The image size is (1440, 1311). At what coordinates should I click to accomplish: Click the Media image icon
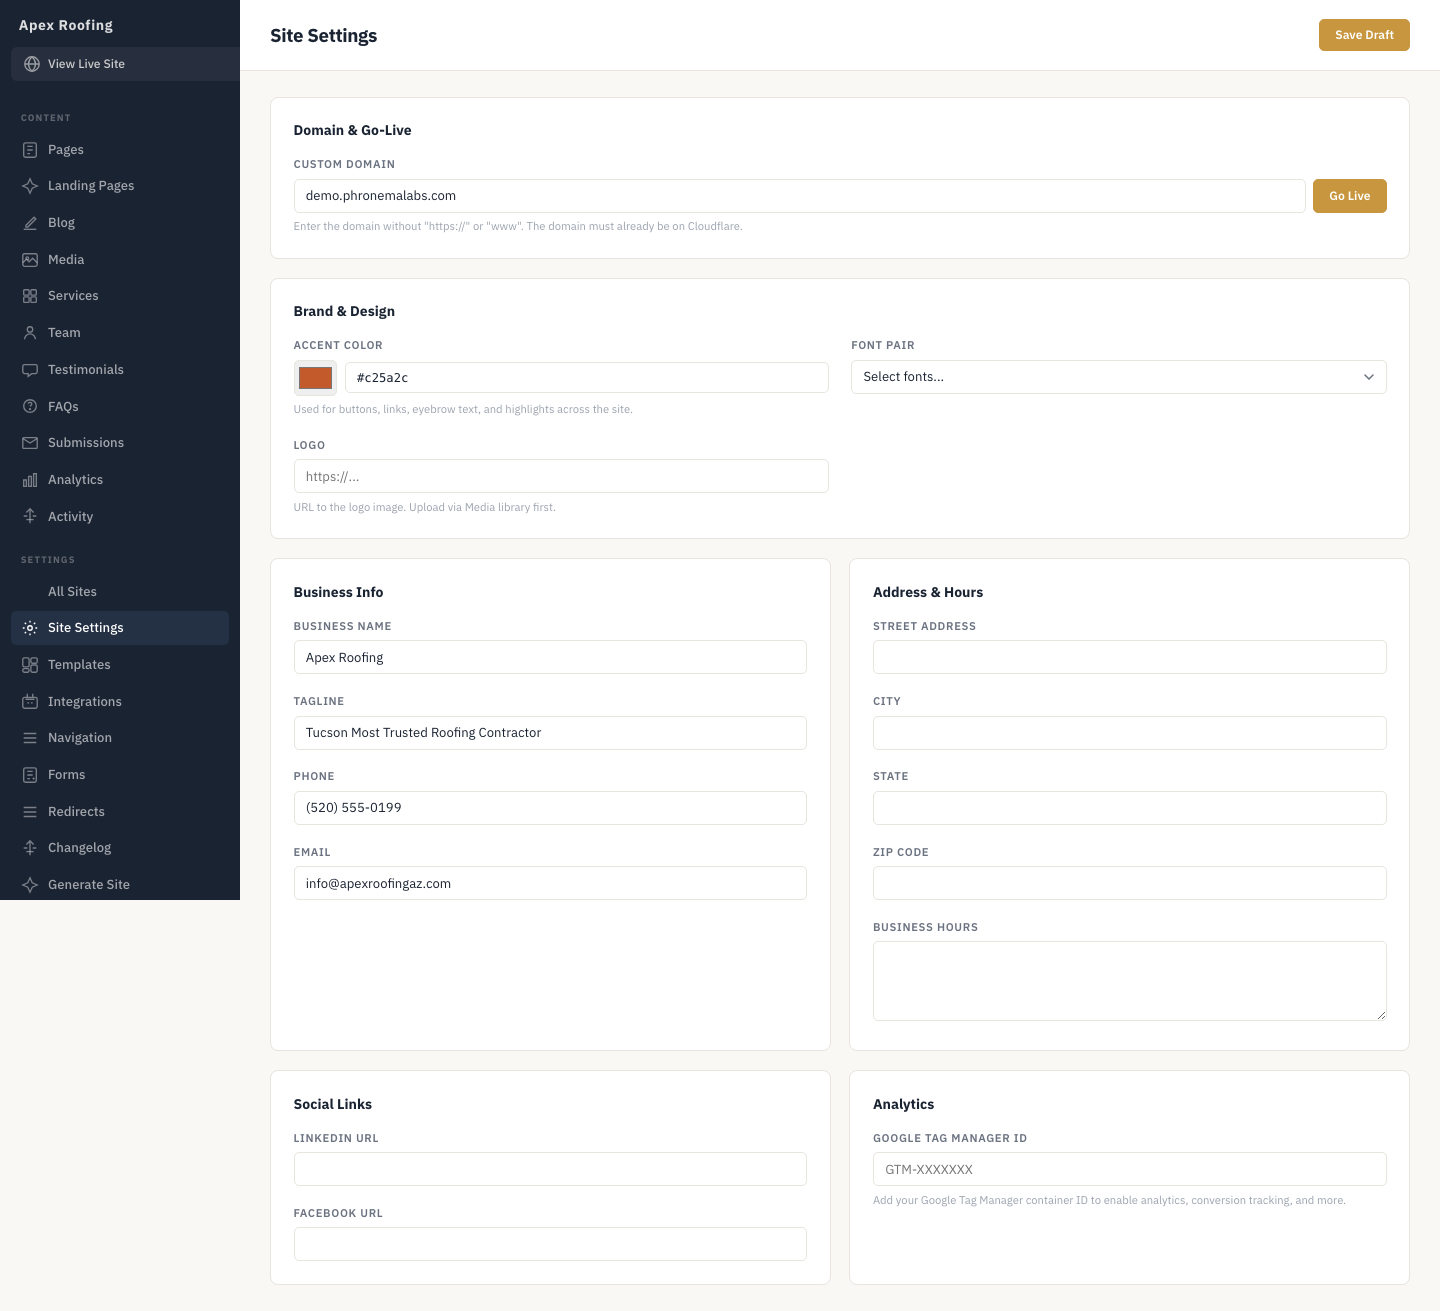tap(30, 260)
